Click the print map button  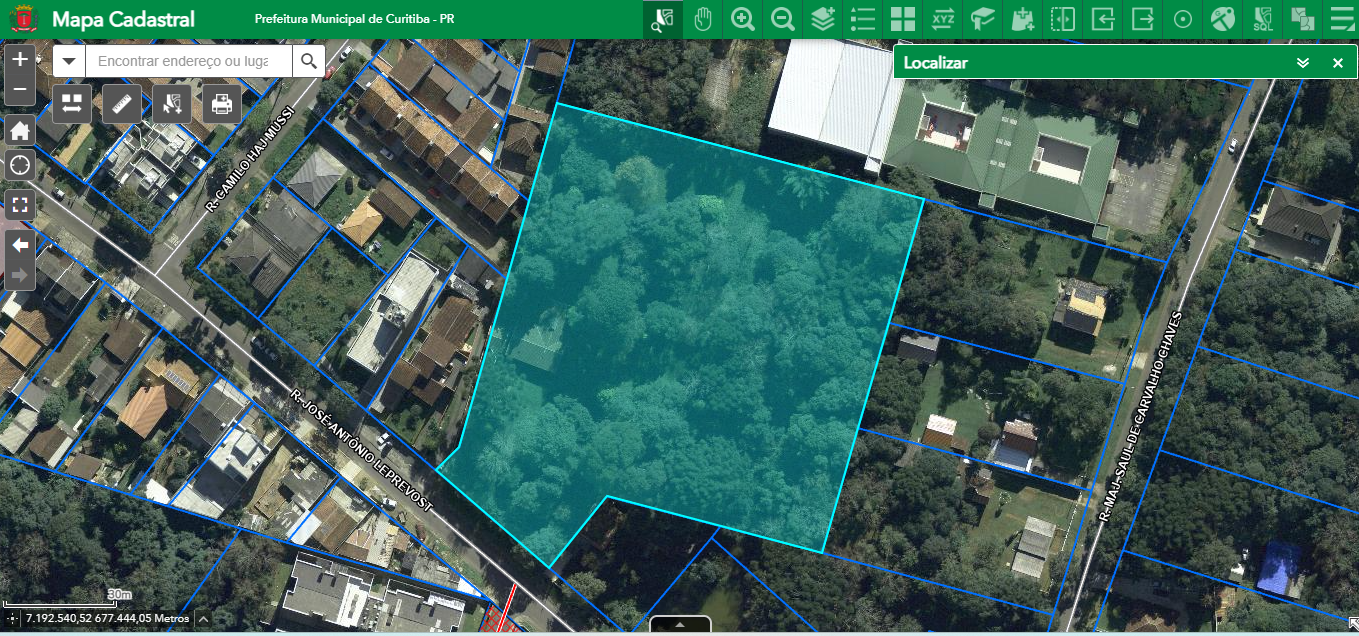click(x=222, y=103)
